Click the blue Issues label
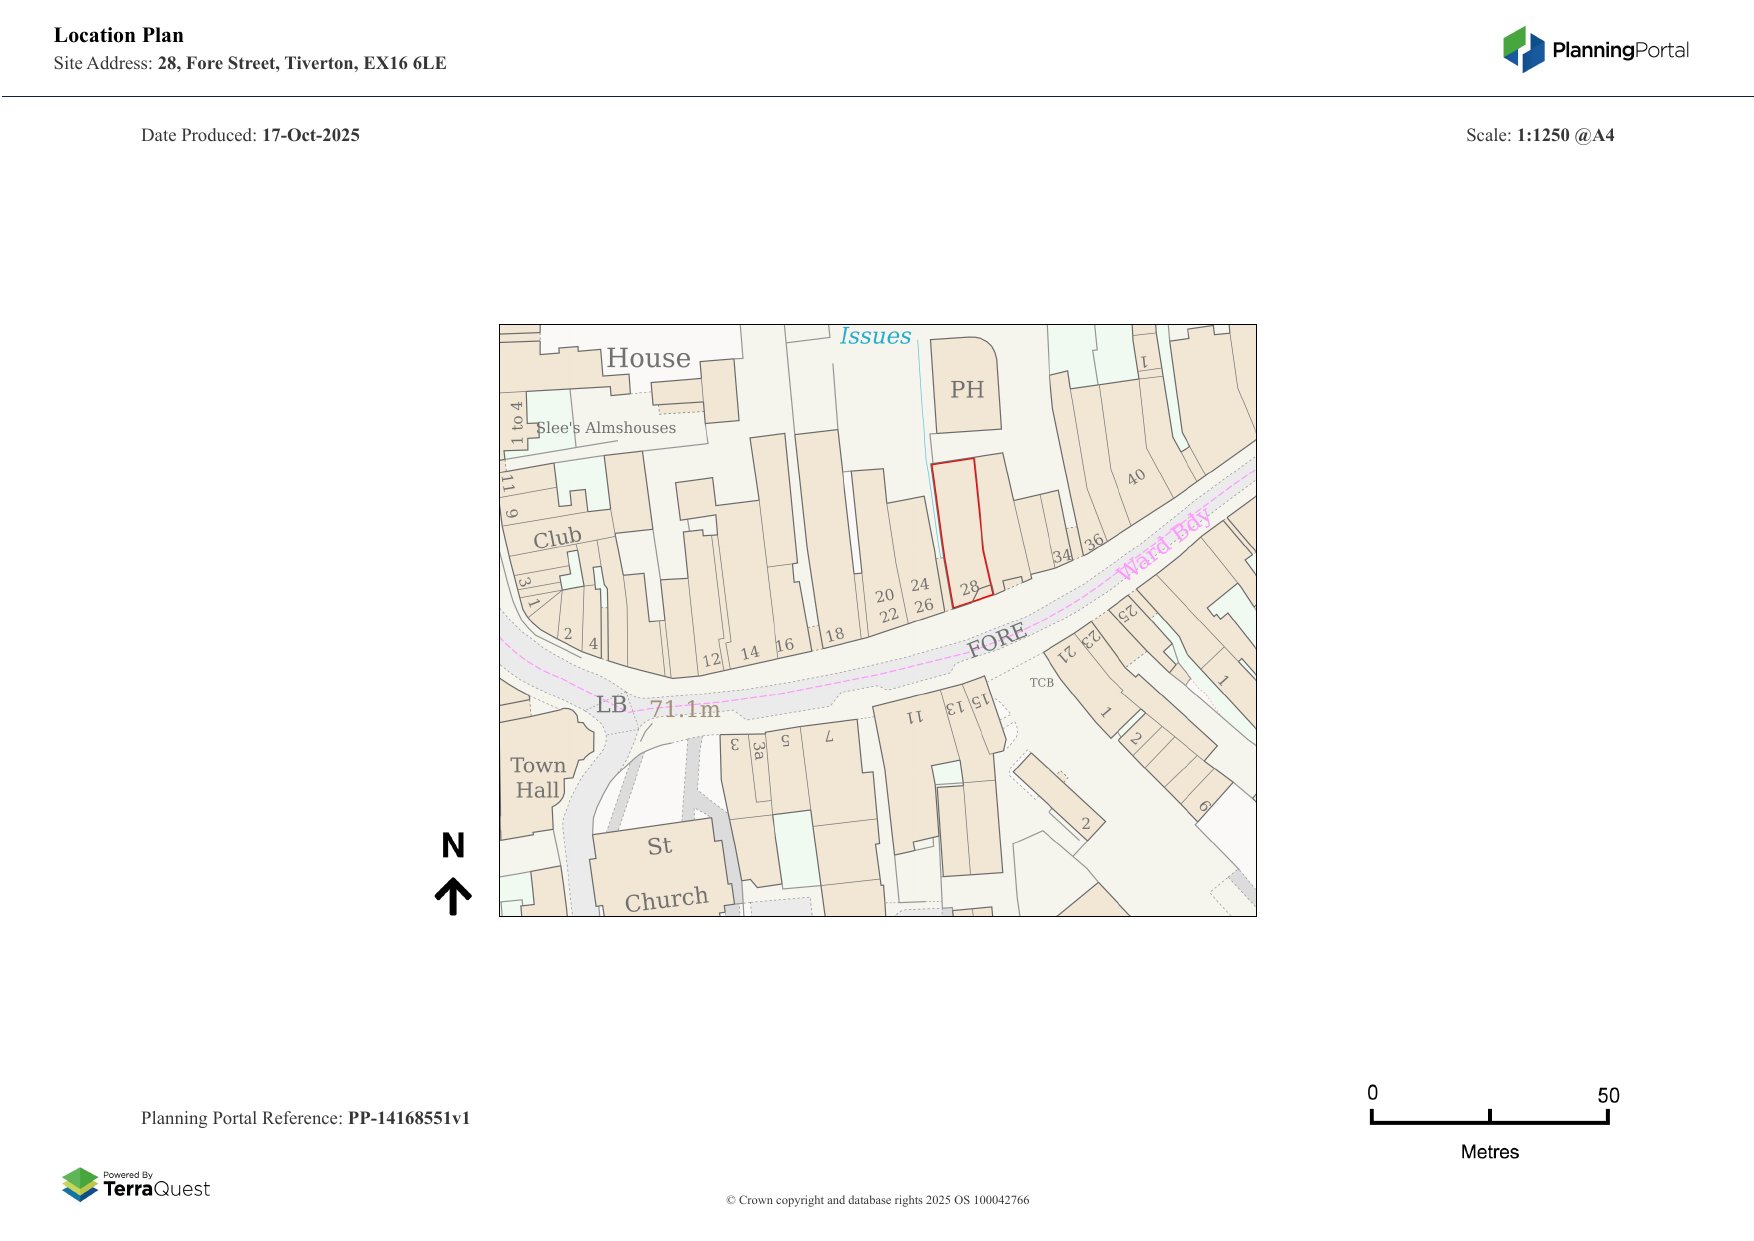The image size is (1754, 1241). click(875, 336)
